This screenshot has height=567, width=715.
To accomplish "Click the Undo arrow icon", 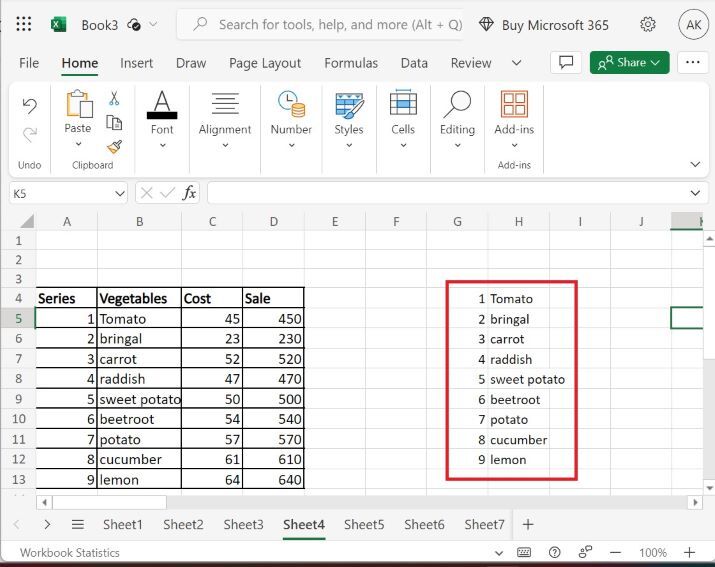I will pos(30,106).
